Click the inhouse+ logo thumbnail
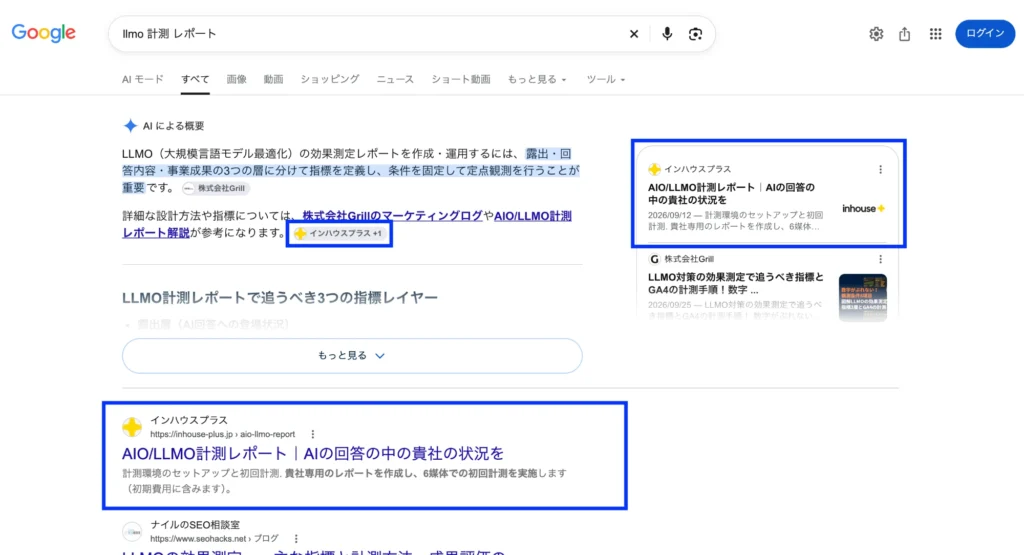Viewport: 1024px width, 555px height. point(863,209)
